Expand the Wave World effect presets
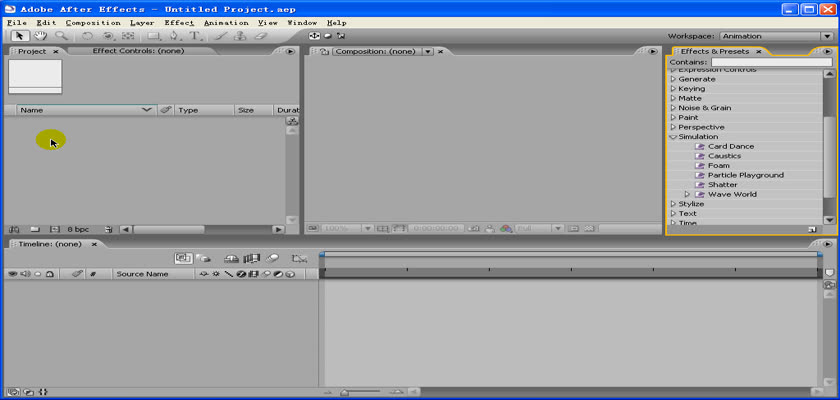840x400 pixels. coord(687,194)
